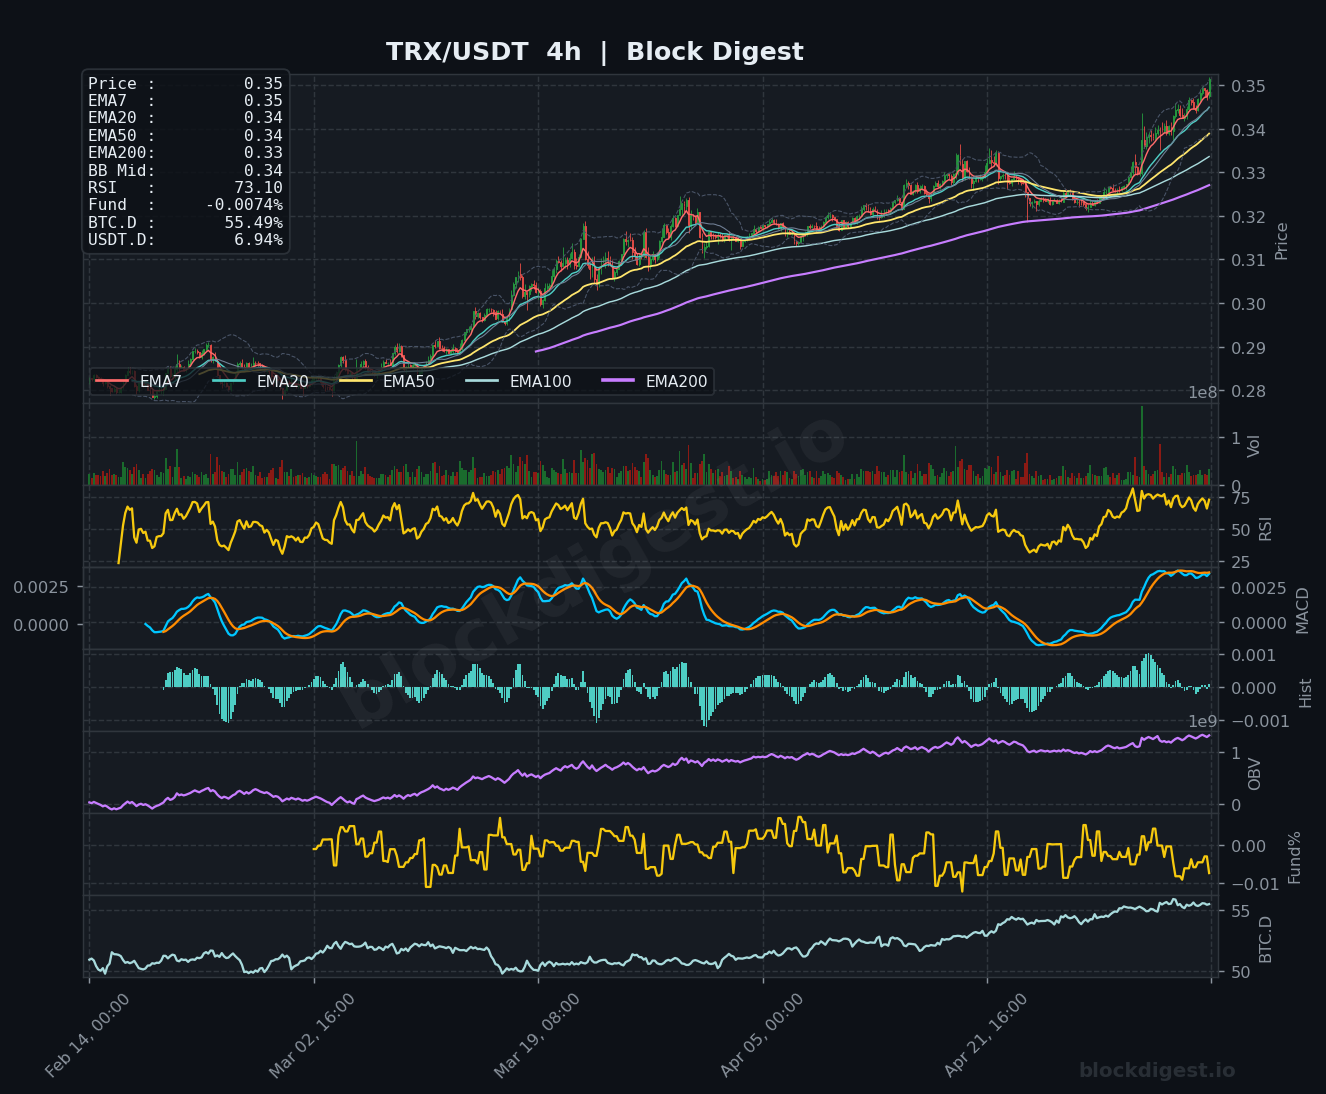Viewport: 1326px width, 1094px height.
Task: Click the 0.001 tick on the Hist axis
Action: coord(1253,655)
